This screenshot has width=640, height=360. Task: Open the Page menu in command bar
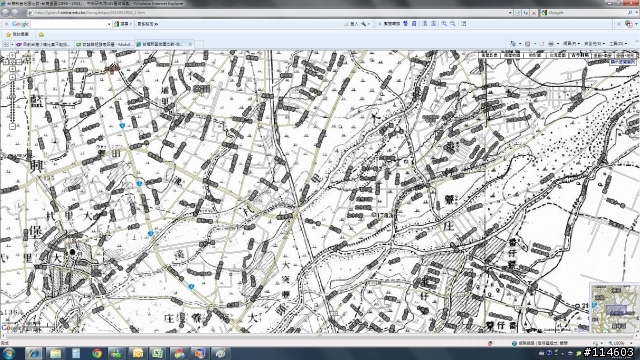click(571, 43)
